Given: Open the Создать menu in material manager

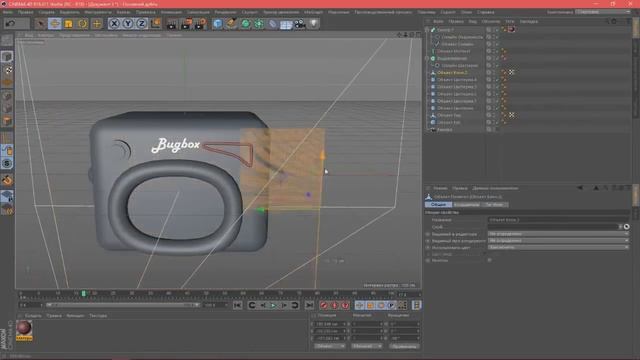Looking at the screenshot, I should coord(33,316).
